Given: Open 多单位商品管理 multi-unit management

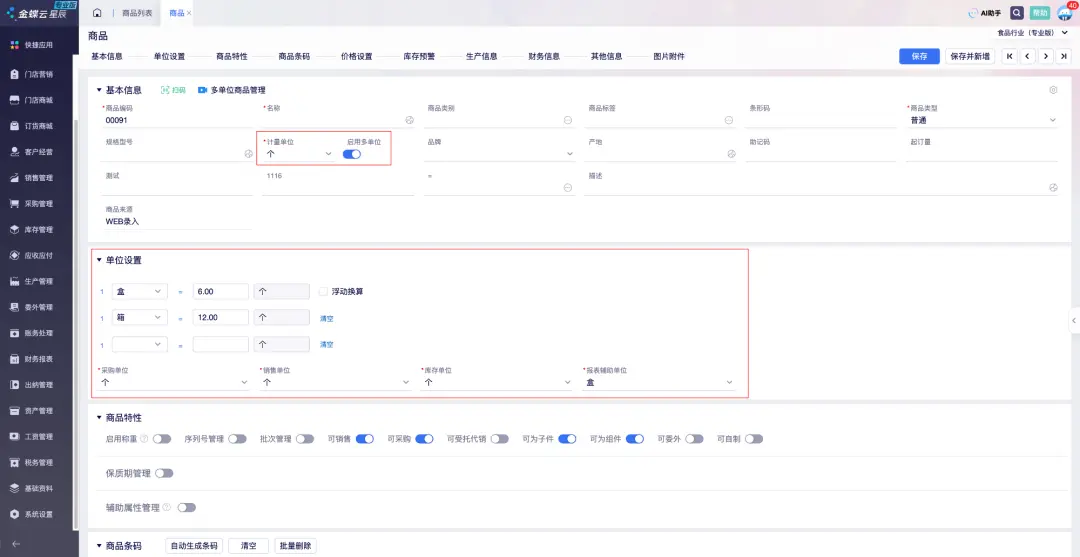Looking at the screenshot, I should point(231,90).
